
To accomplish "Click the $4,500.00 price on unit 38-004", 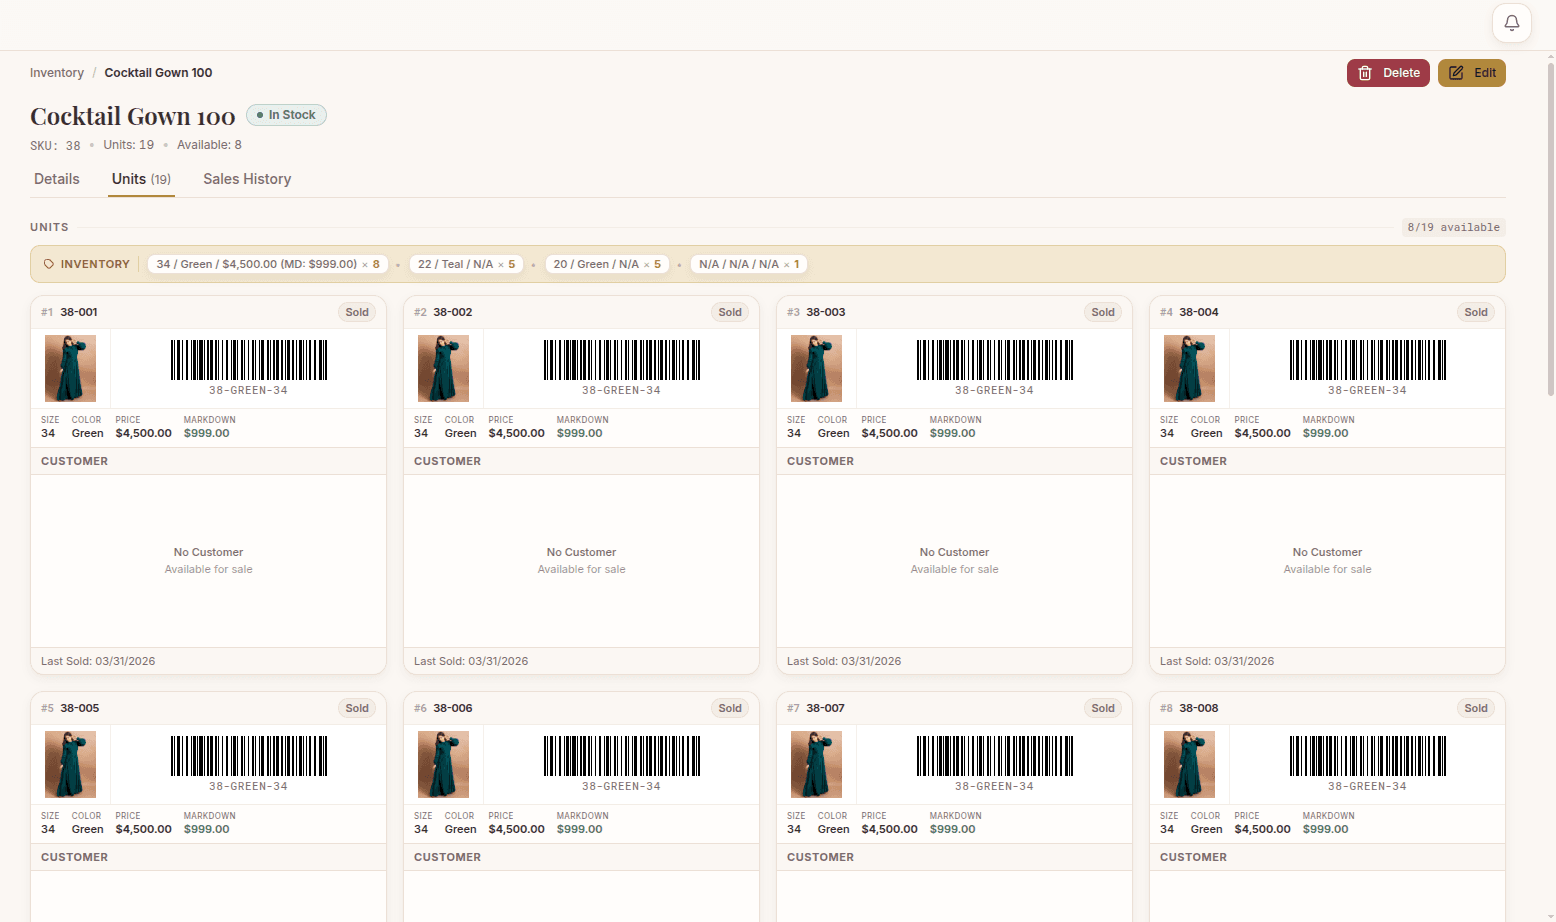I will (x=1263, y=433).
